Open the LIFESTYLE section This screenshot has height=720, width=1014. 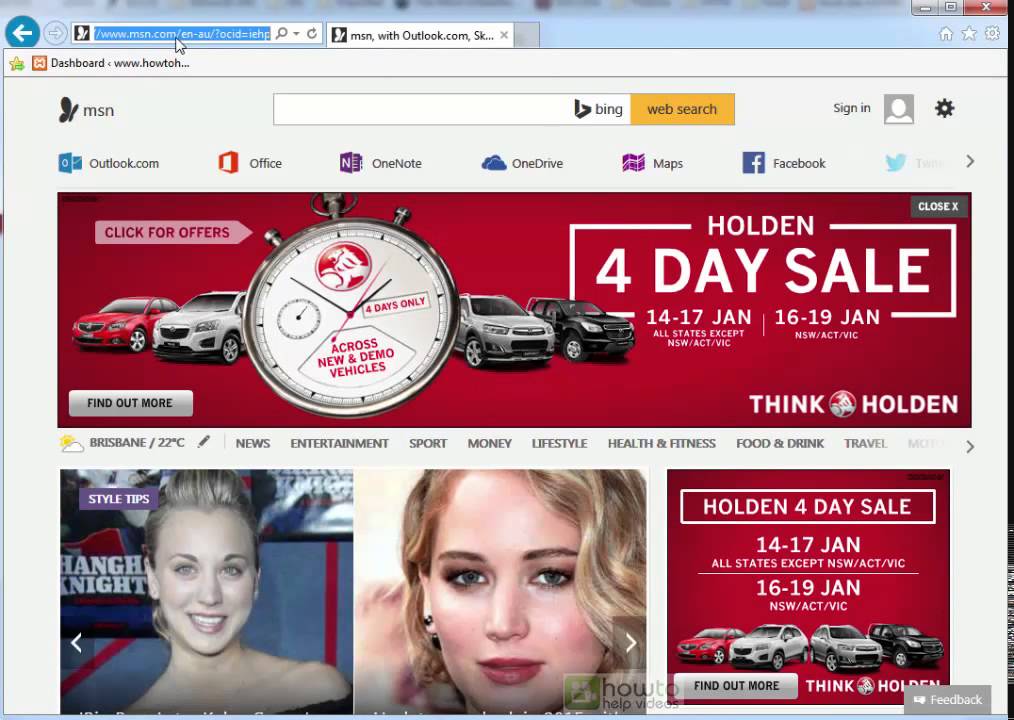(559, 444)
